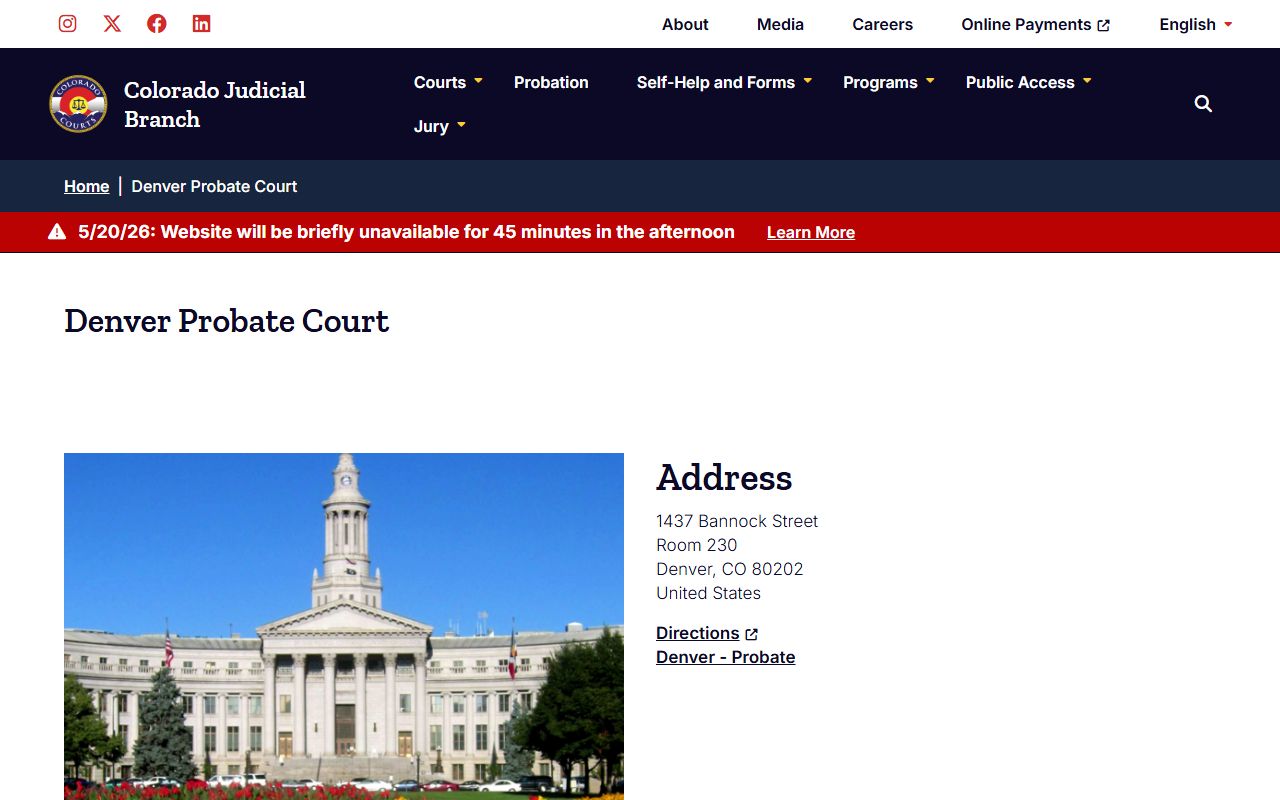
Task: Expand the Courts dropdown arrow
Action: pos(478,81)
